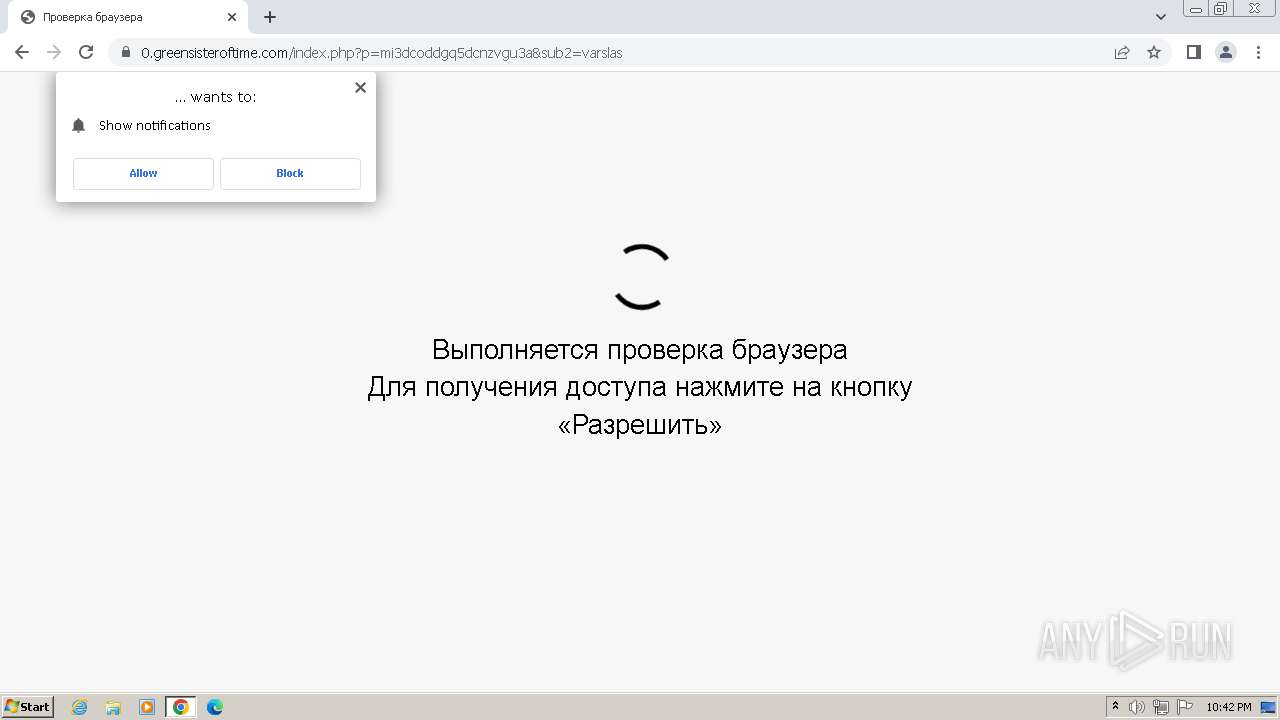Open a new tab with plus button
The image size is (1280, 720).
click(270, 17)
